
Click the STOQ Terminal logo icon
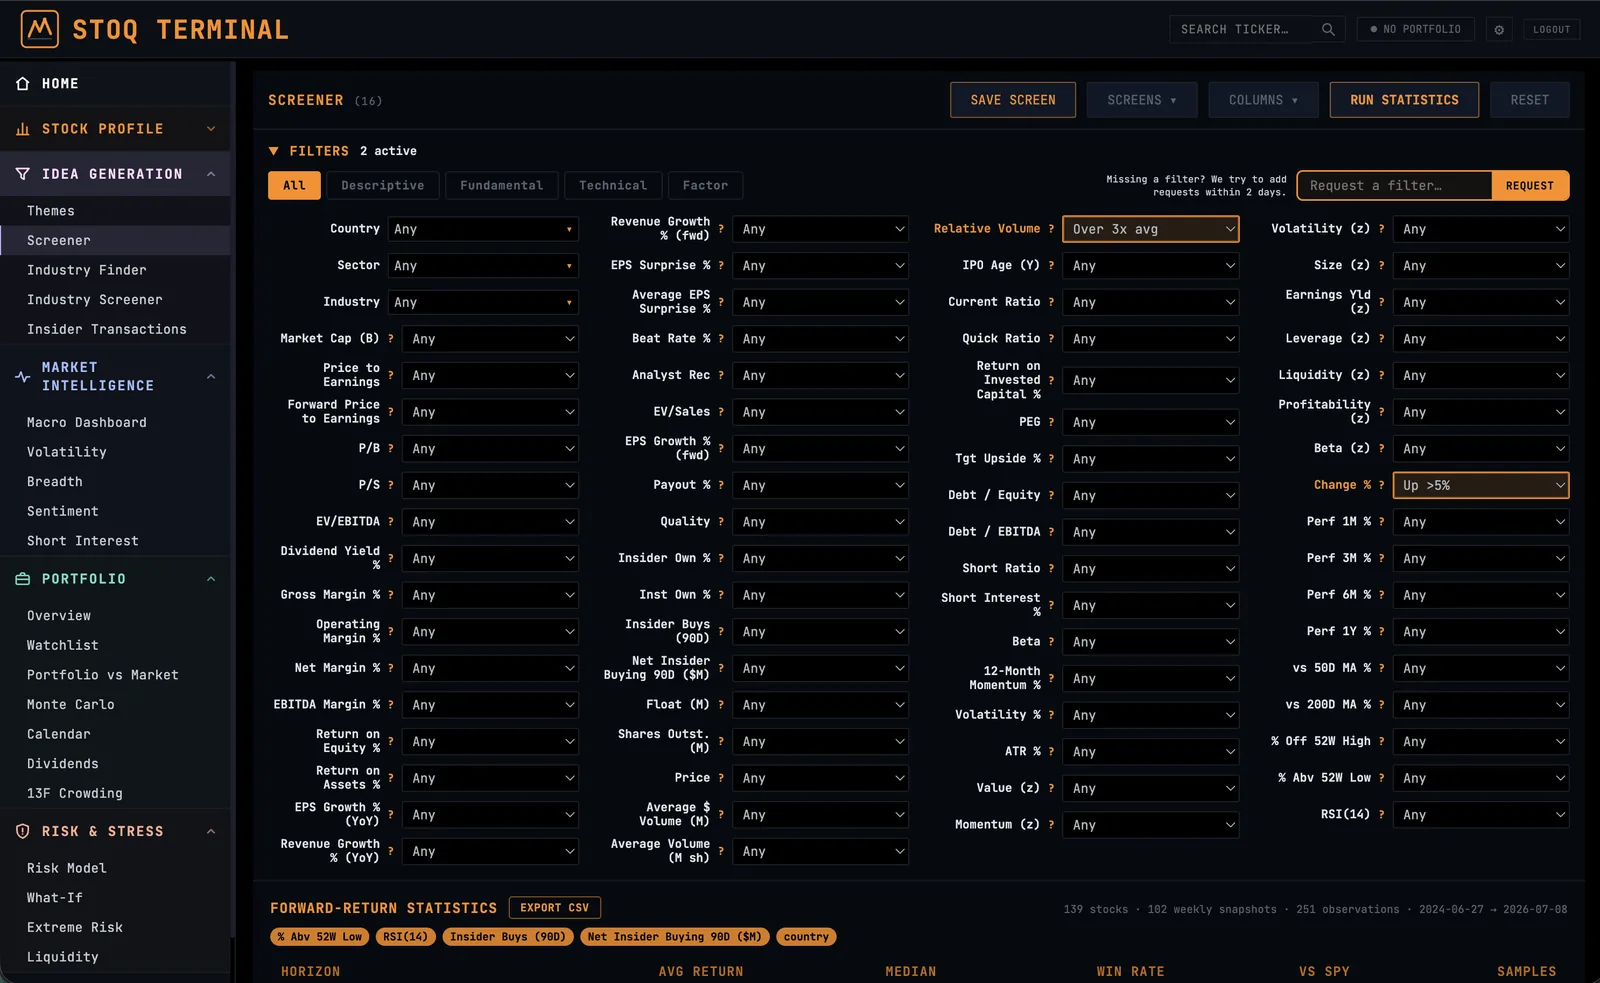(40, 29)
